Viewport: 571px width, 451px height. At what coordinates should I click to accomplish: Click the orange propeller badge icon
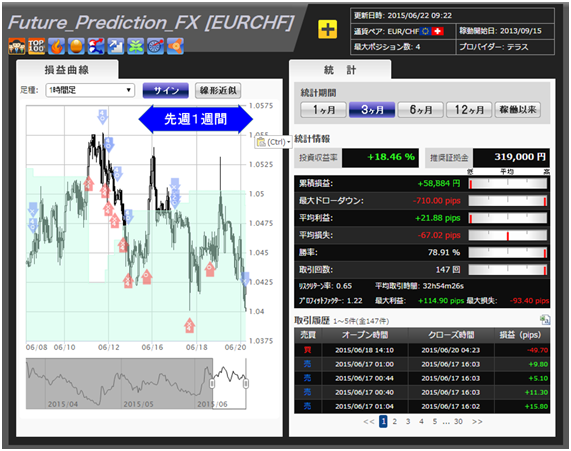(x=175, y=46)
